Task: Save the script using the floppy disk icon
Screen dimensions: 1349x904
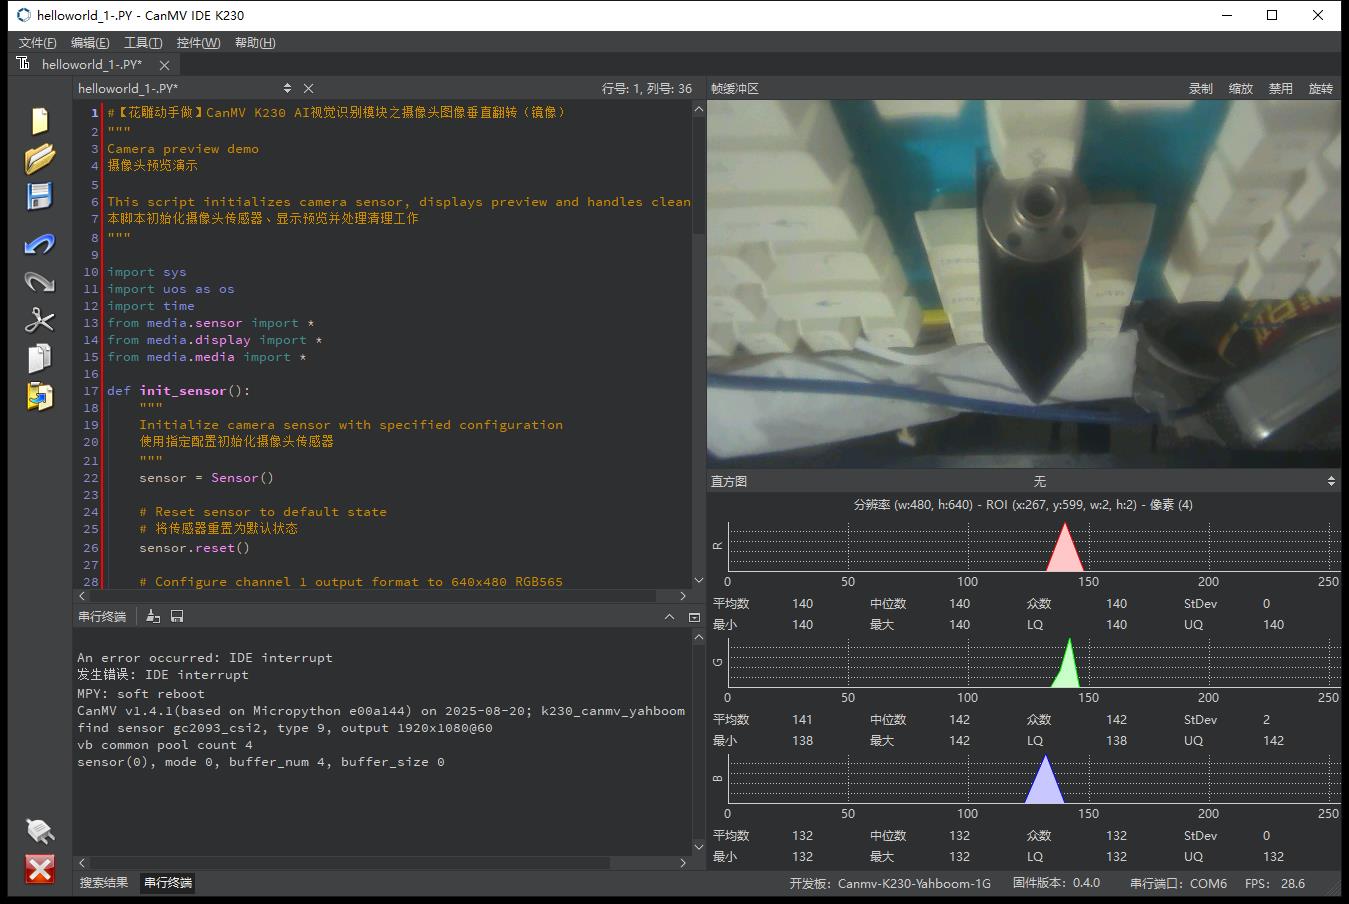Action: coord(39,196)
